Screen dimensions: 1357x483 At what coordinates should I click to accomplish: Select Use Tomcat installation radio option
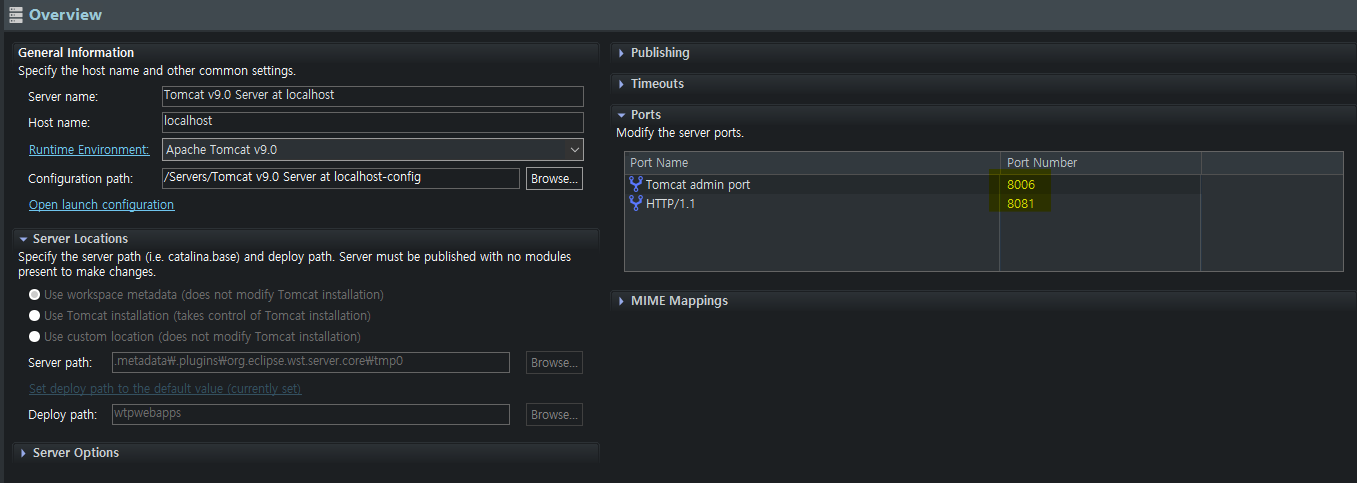point(35,316)
